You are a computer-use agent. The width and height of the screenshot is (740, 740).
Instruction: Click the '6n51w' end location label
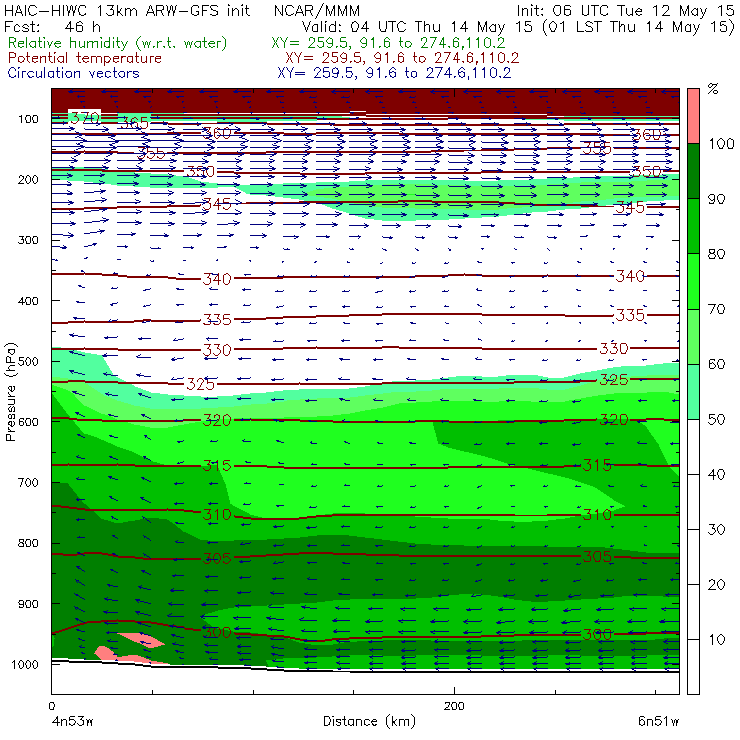point(658,721)
